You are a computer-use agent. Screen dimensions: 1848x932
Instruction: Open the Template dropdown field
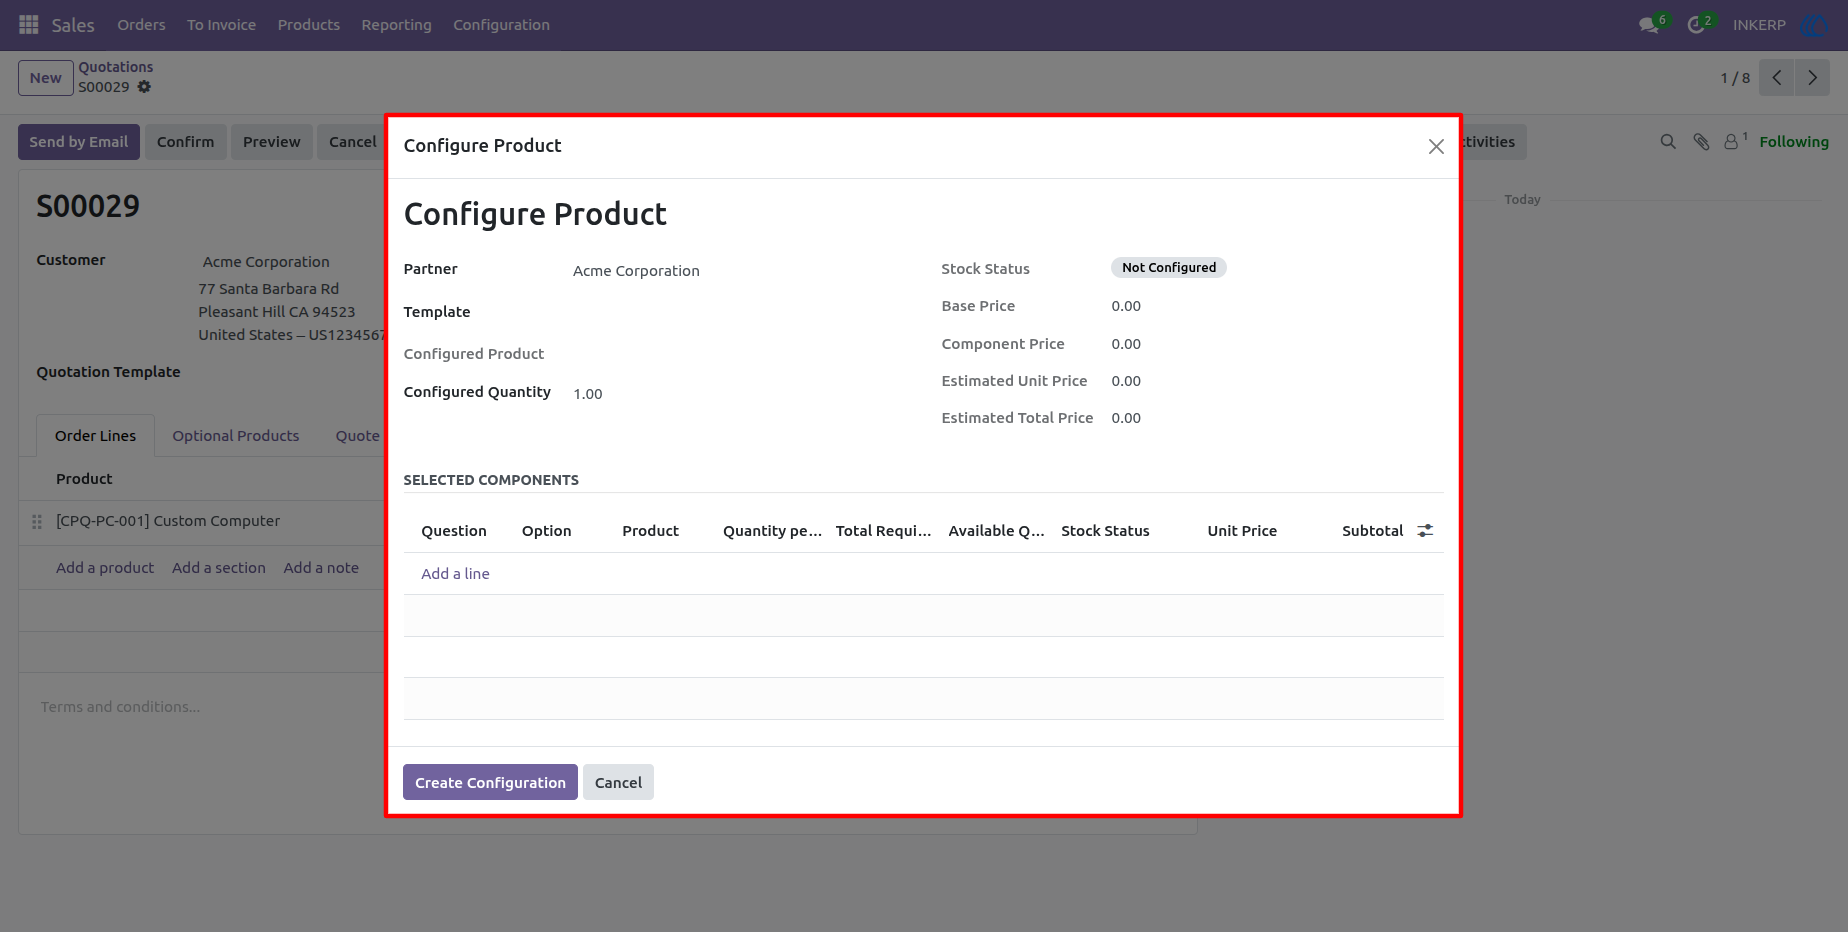pos(740,312)
